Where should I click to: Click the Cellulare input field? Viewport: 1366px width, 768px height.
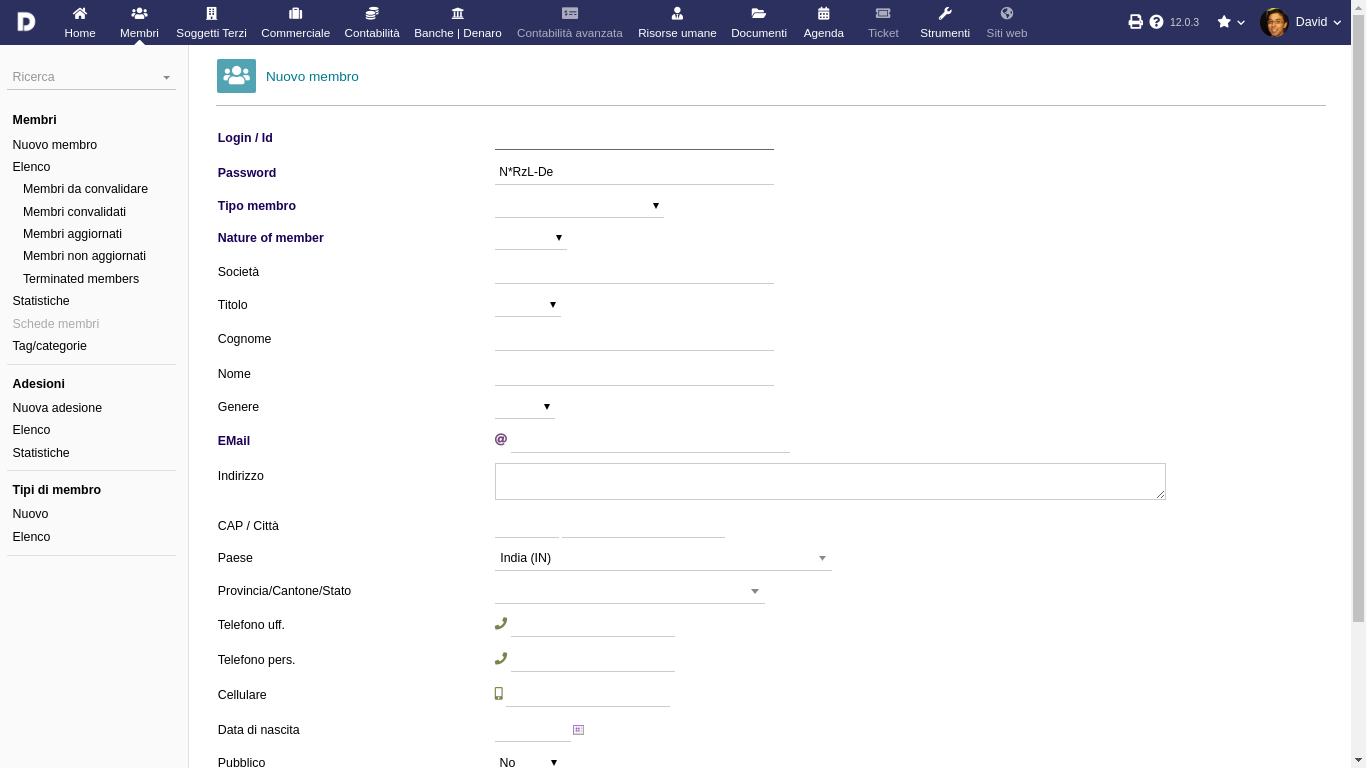point(588,694)
